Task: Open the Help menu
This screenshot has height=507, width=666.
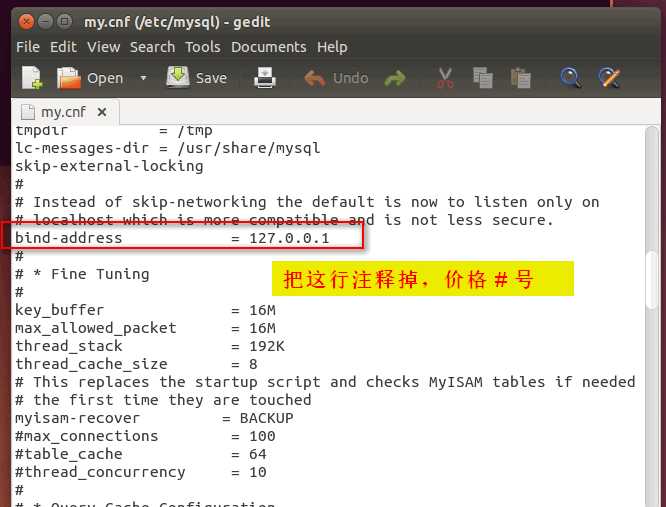Action: (x=332, y=47)
